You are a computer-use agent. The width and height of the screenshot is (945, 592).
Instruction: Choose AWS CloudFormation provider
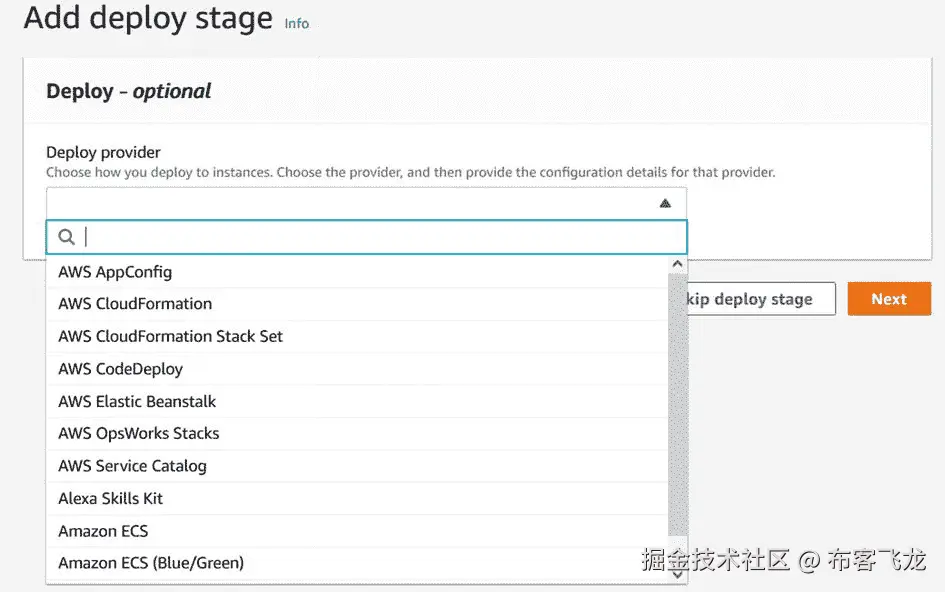(x=135, y=304)
